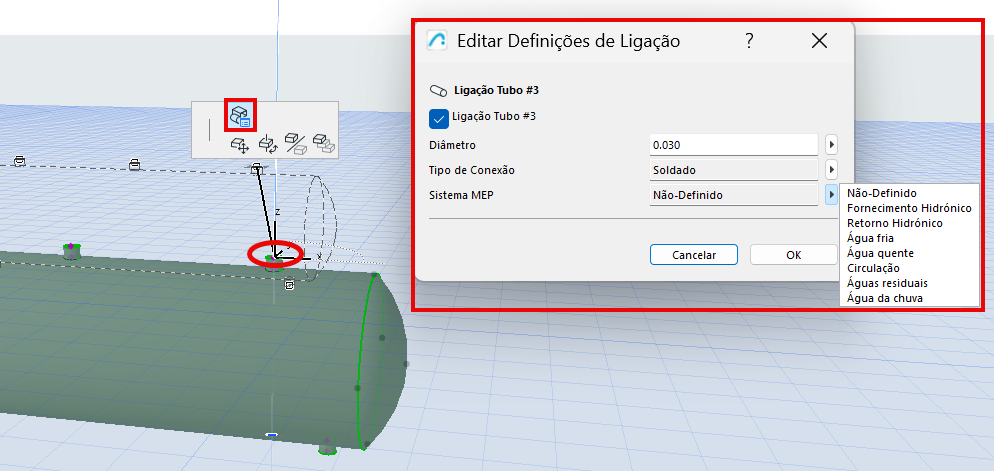The width and height of the screenshot is (994, 471).
Task: Choose Retorno Hidrónico from the list
Action: click(894, 223)
